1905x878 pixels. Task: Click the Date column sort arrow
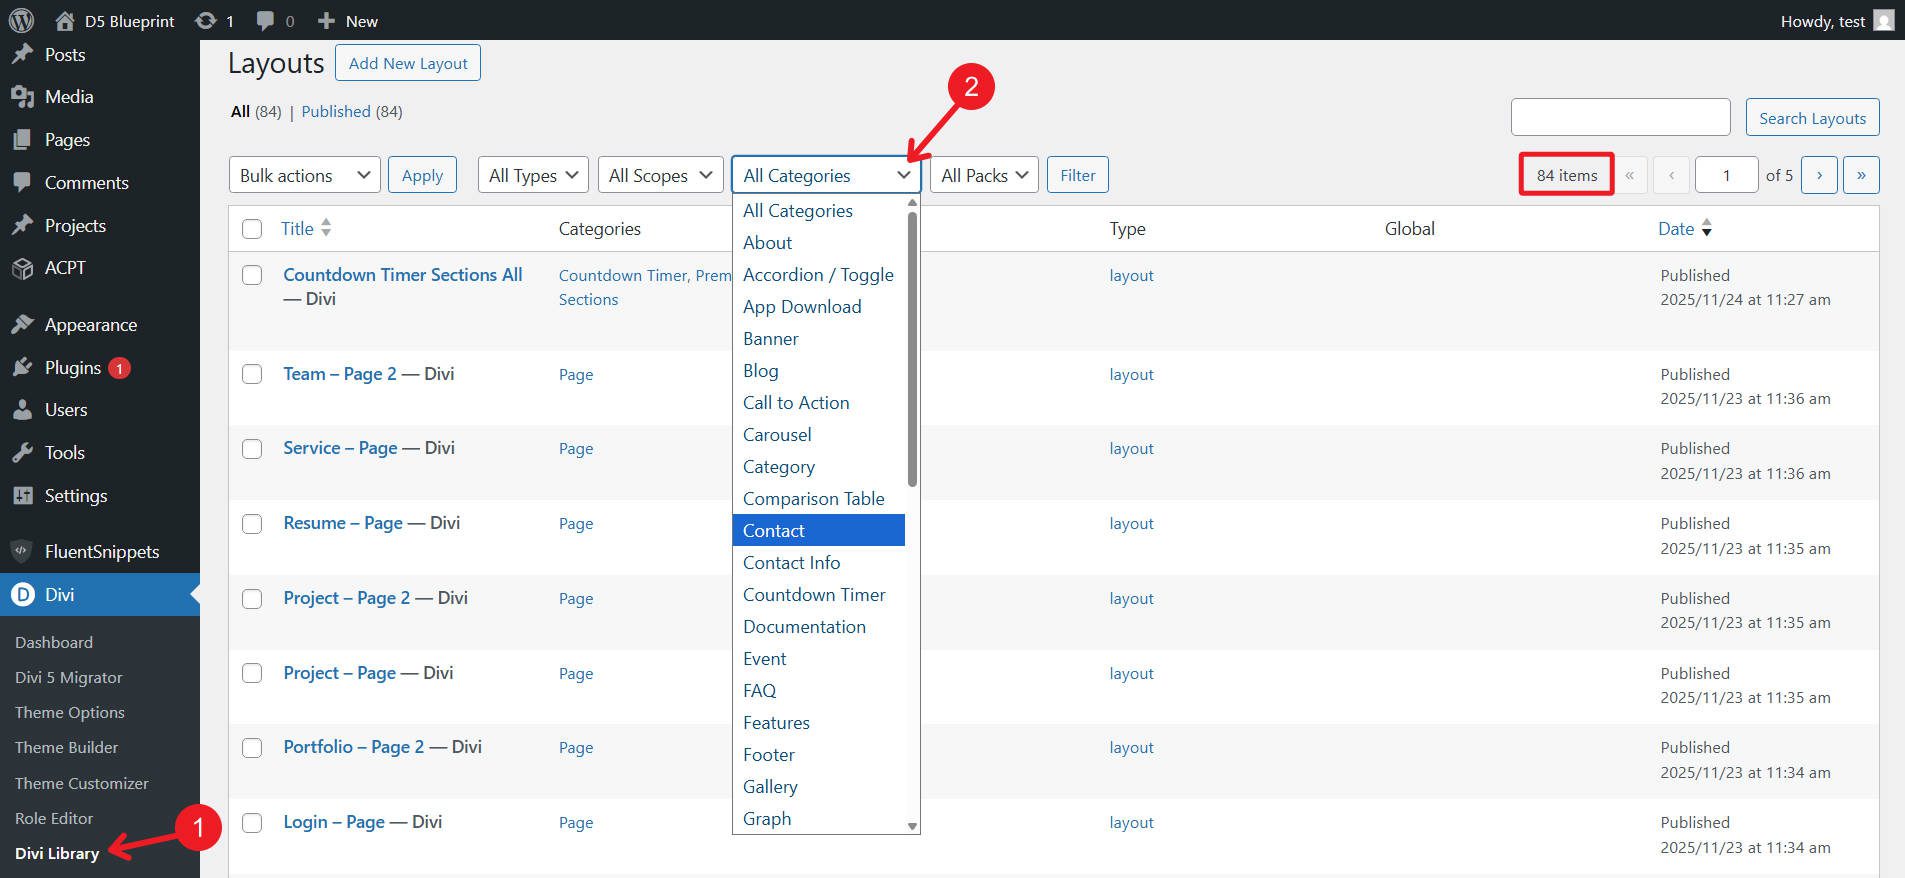point(1707,228)
